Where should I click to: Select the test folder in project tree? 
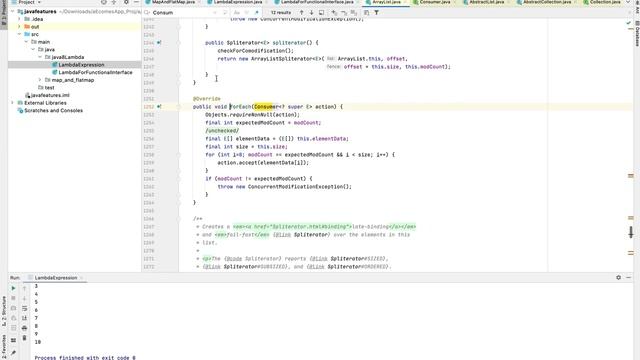coord(49,88)
